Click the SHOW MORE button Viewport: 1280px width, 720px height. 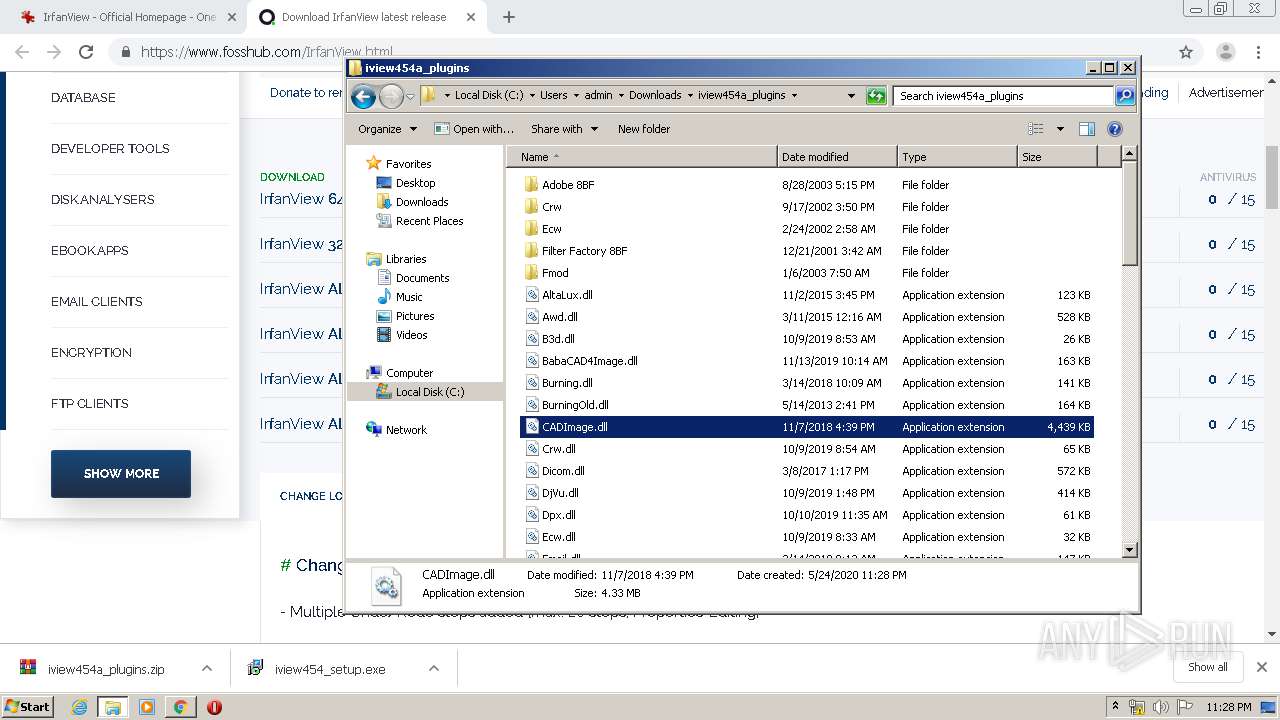pyautogui.click(x=121, y=473)
